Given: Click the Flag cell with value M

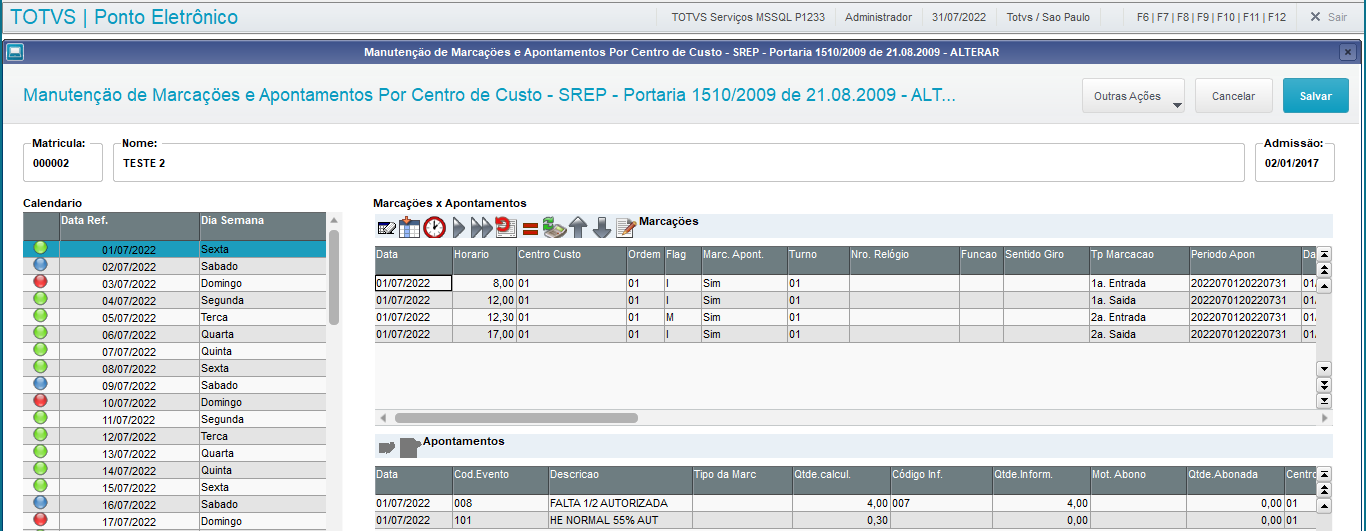Looking at the screenshot, I should (x=683, y=317).
